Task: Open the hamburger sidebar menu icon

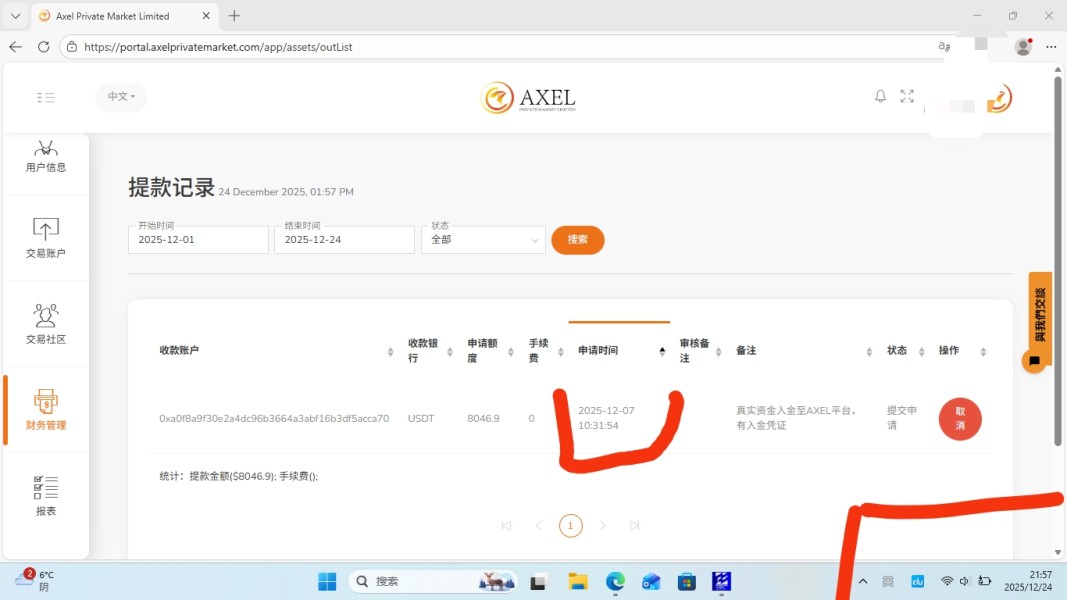Action: click(46, 97)
